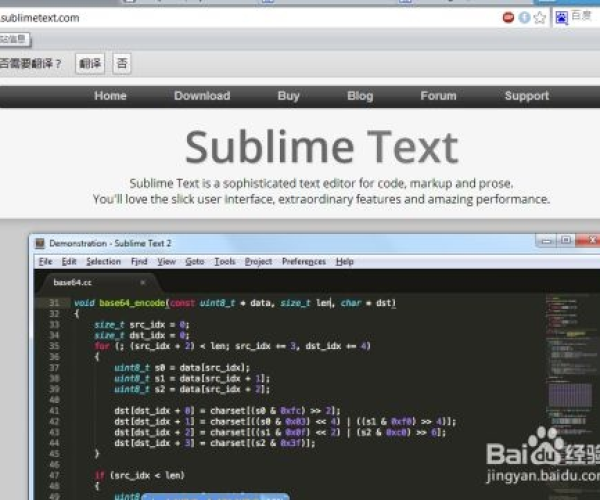Maximize the Demonstration Sublime Text 2 window
The width and height of the screenshot is (600, 500).
click(x=566, y=240)
